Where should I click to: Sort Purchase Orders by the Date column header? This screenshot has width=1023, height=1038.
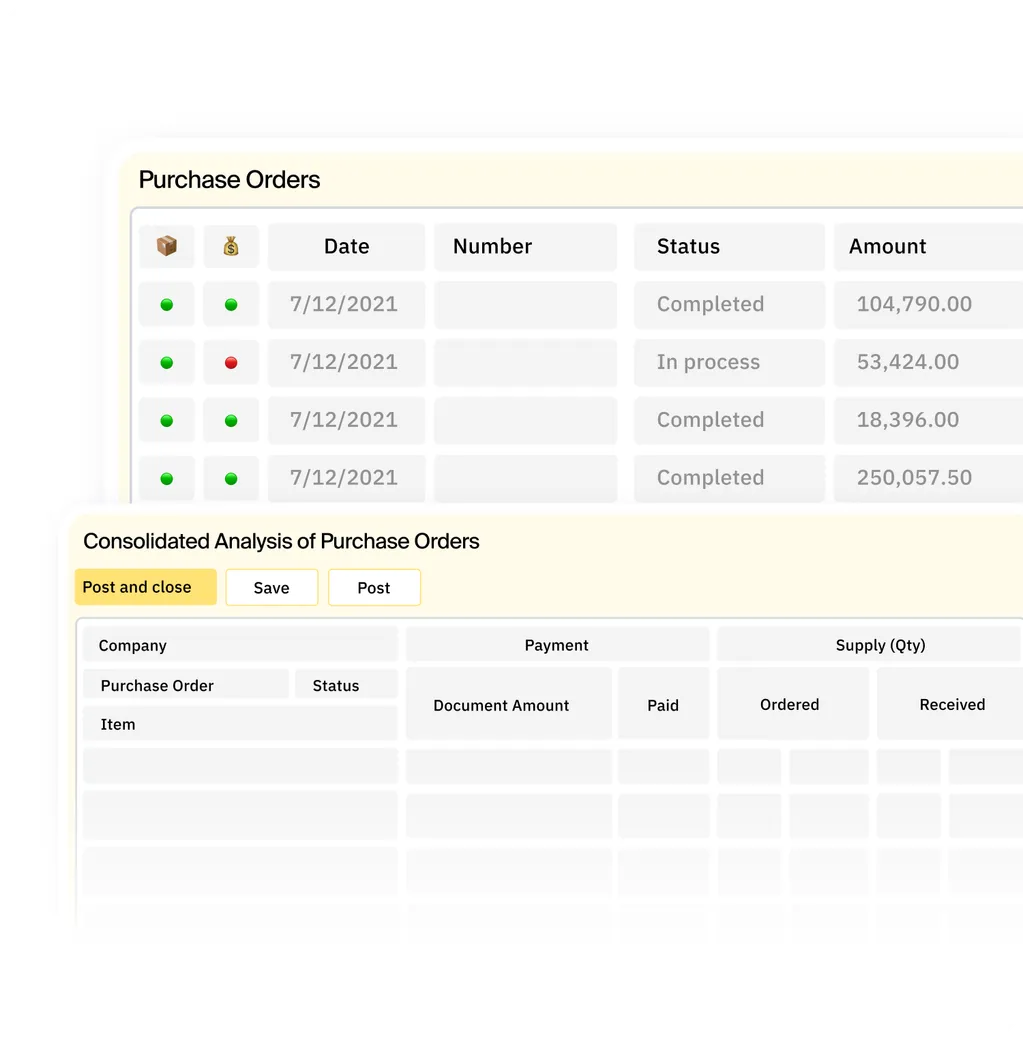click(x=346, y=246)
